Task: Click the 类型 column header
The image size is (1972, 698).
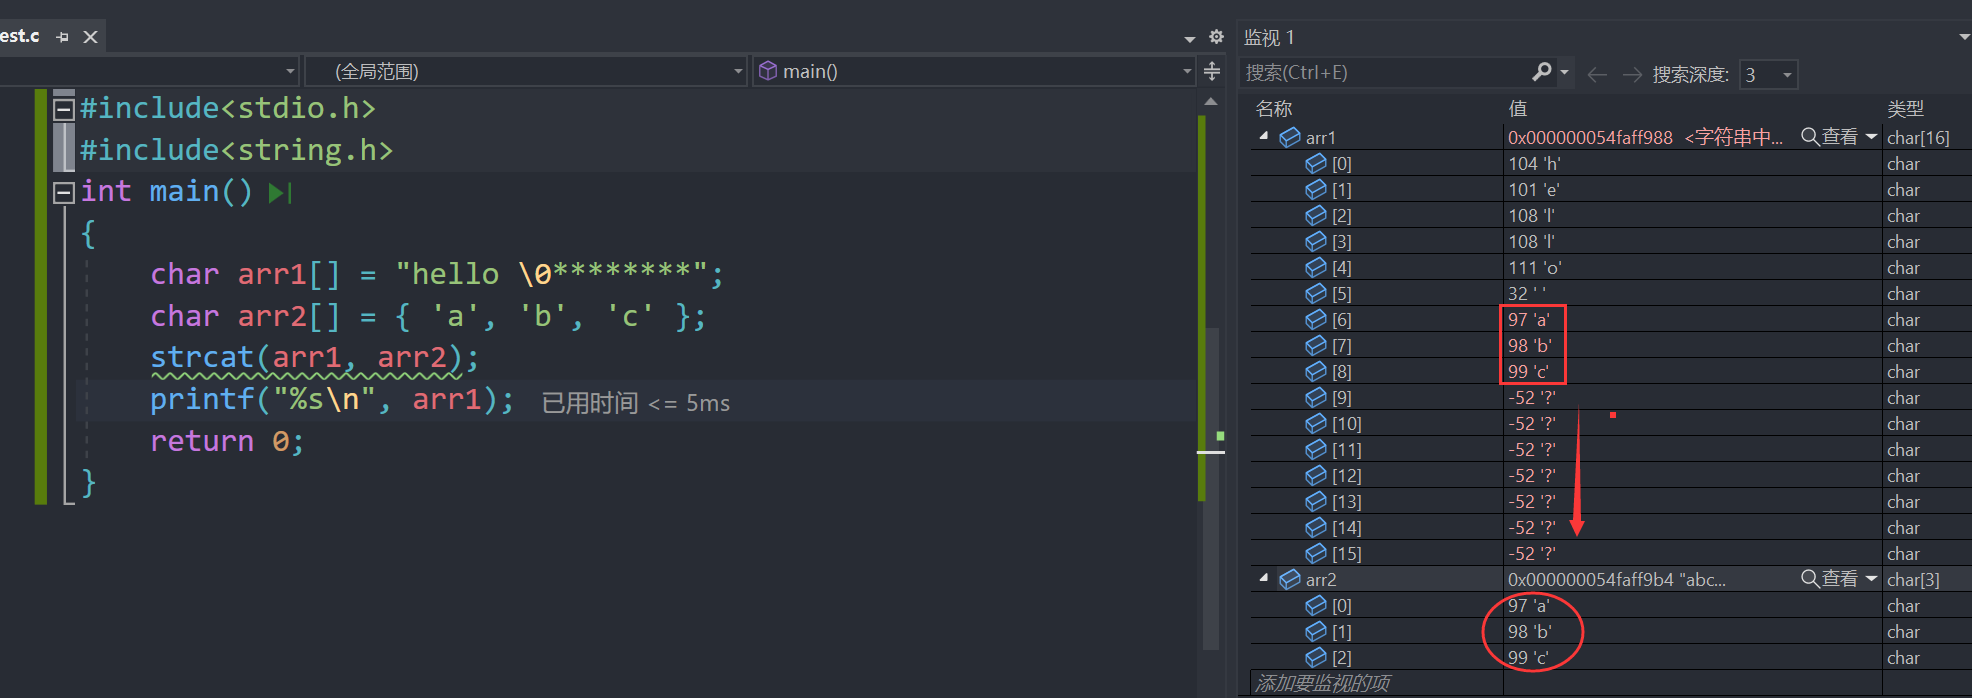Action: pos(1905,108)
